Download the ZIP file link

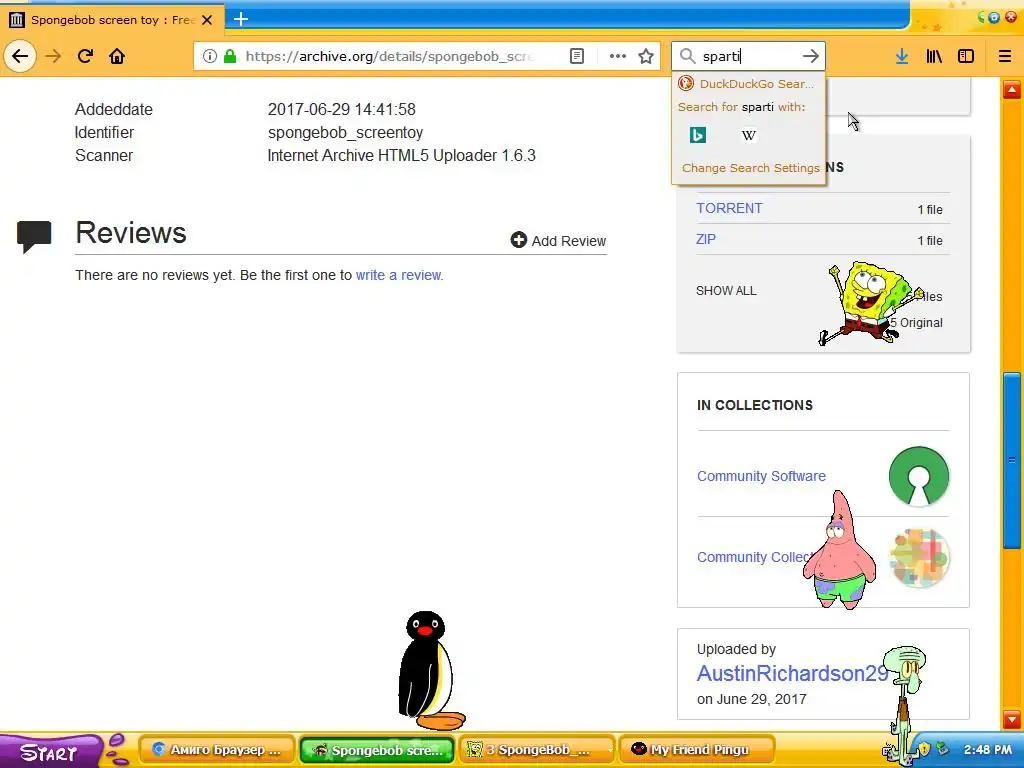tap(705, 239)
